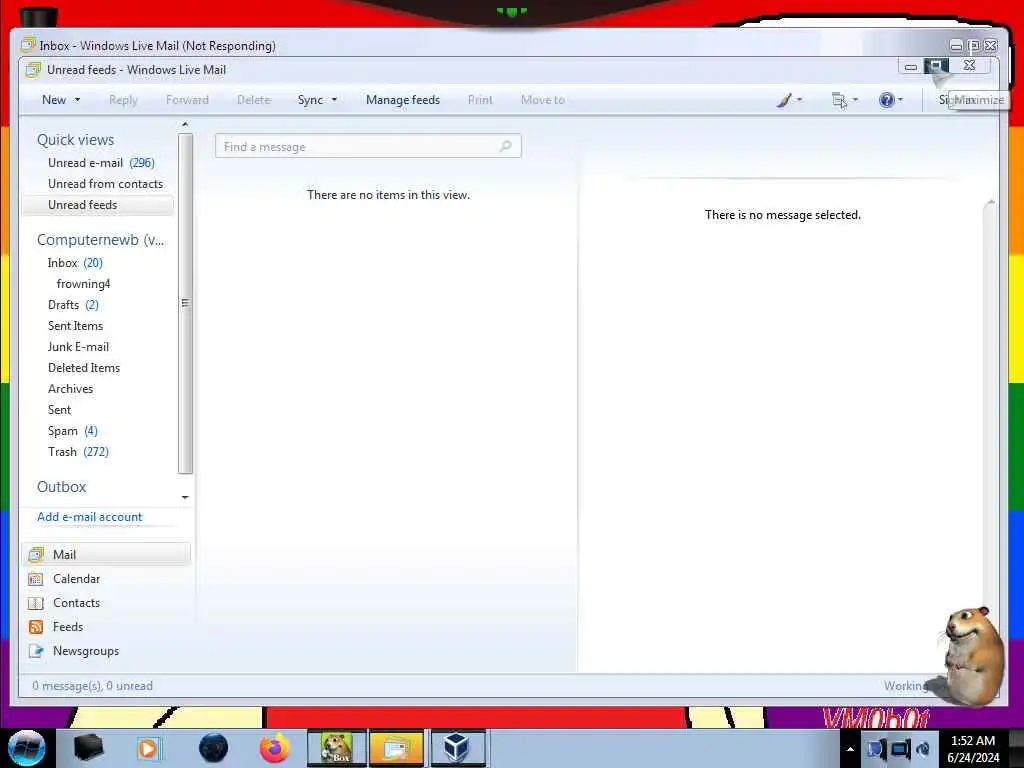Switch to the VirtualBox cube taskbar icon
The image size is (1024, 768).
pos(458,748)
